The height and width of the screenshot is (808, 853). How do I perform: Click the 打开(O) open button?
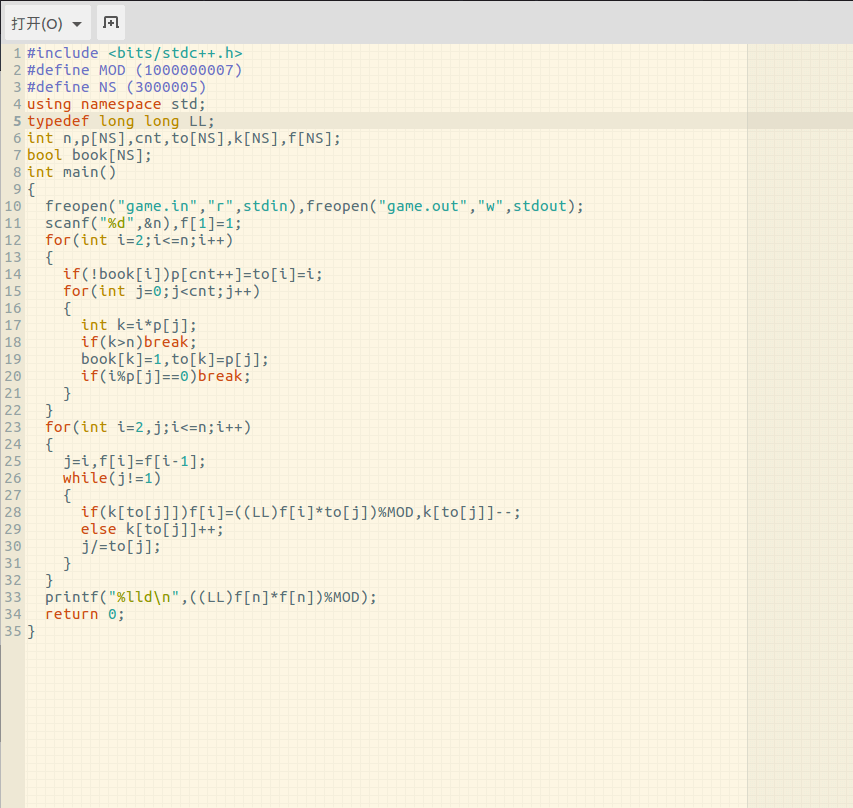coord(47,23)
